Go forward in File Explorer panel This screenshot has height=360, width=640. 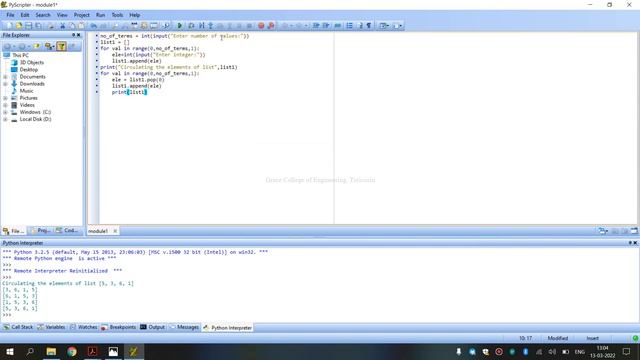pyautogui.click(x=22, y=47)
